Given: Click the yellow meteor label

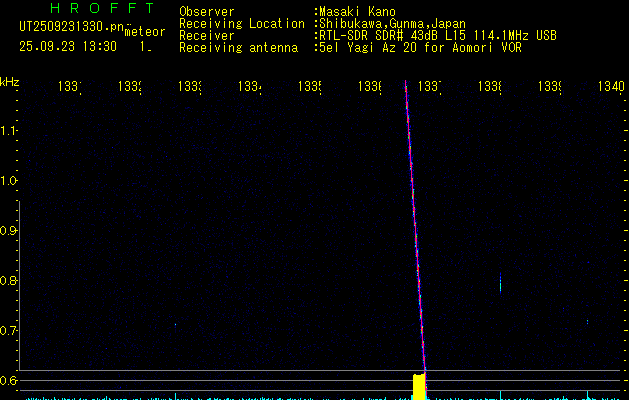Looking at the screenshot, I should [143, 33].
